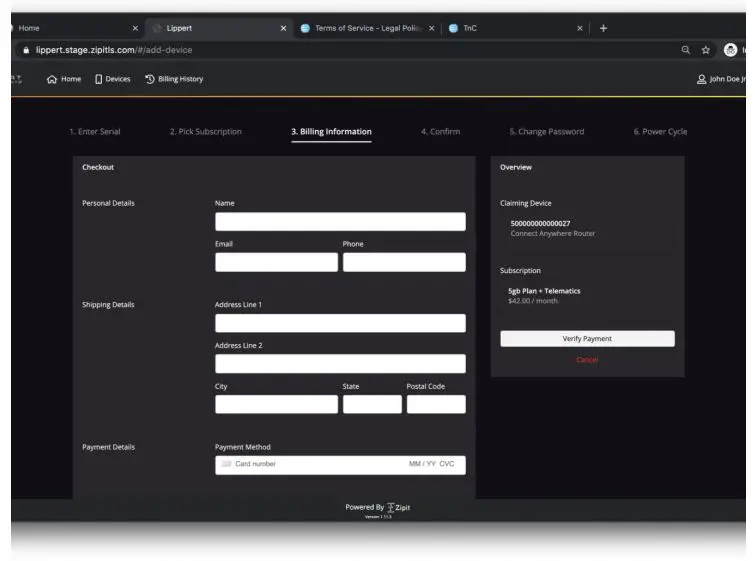Focus the Email input field
Image resolution: width=755 pixels, height=561 pixels.
pyautogui.click(x=276, y=262)
